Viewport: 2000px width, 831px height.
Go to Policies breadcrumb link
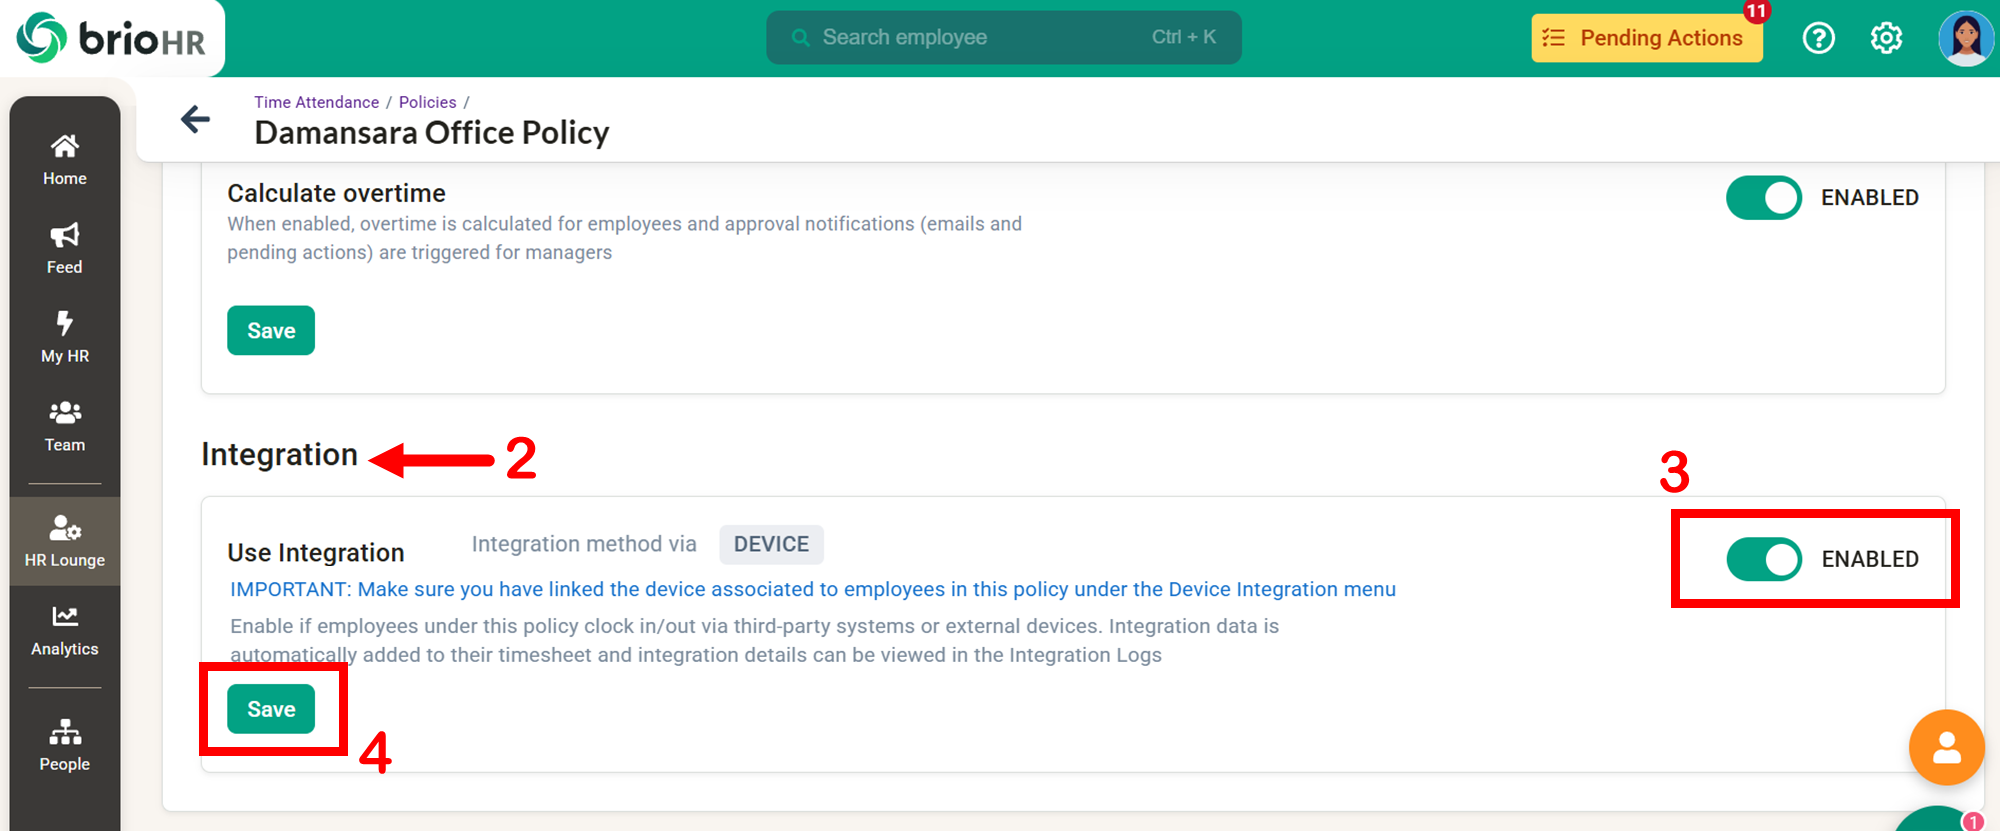coord(427,102)
